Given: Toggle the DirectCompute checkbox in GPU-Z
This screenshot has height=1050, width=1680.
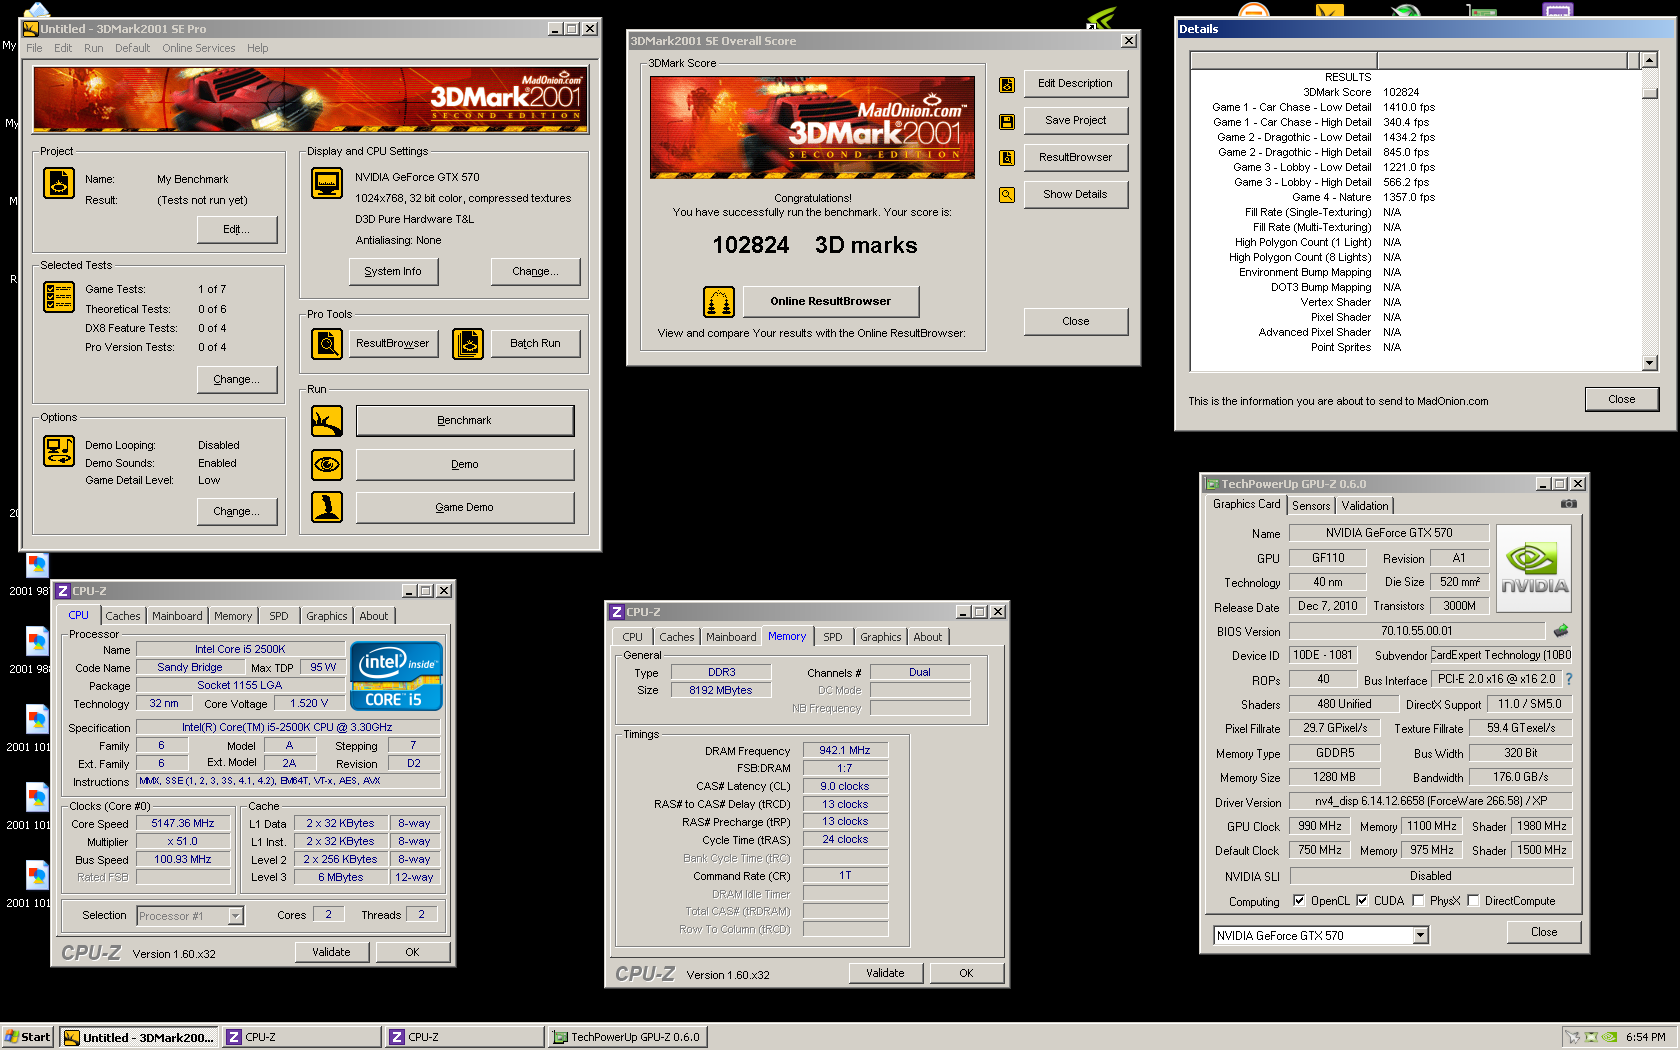Looking at the screenshot, I should point(1473,900).
